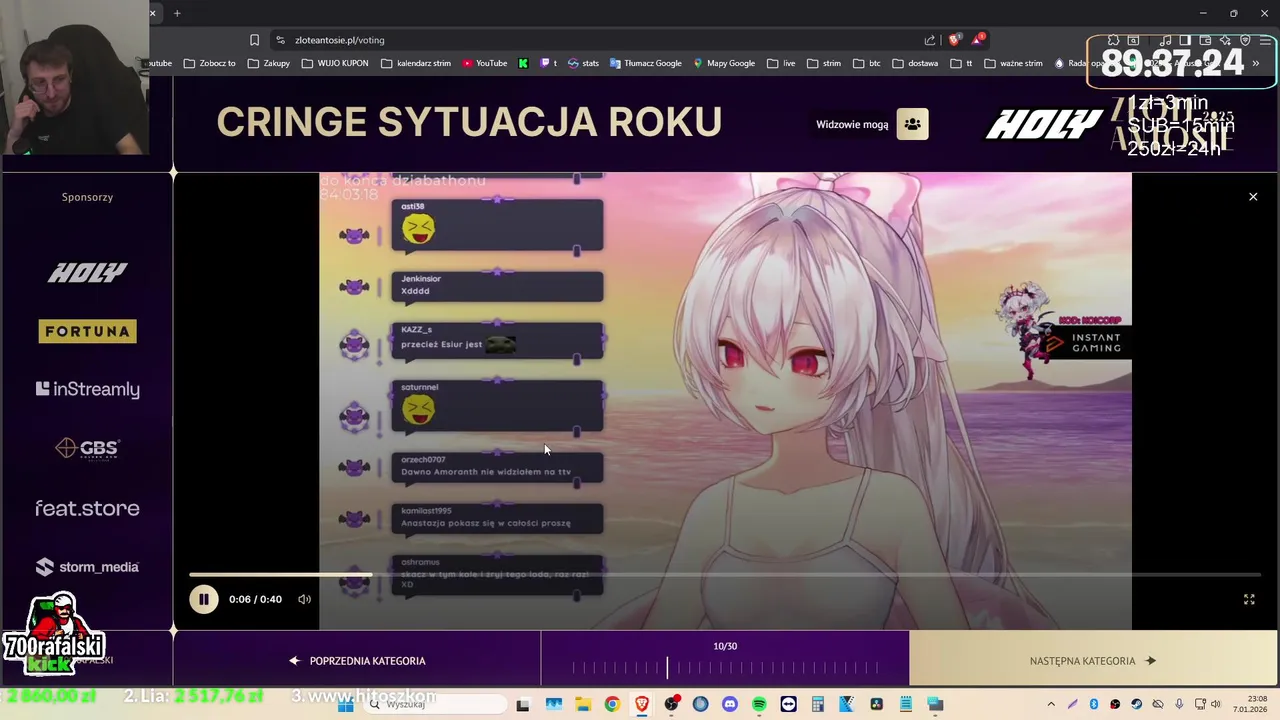The width and height of the screenshot is (1280, 720).
Task: Show hidden system tray icons
Action: point(1051,705)
